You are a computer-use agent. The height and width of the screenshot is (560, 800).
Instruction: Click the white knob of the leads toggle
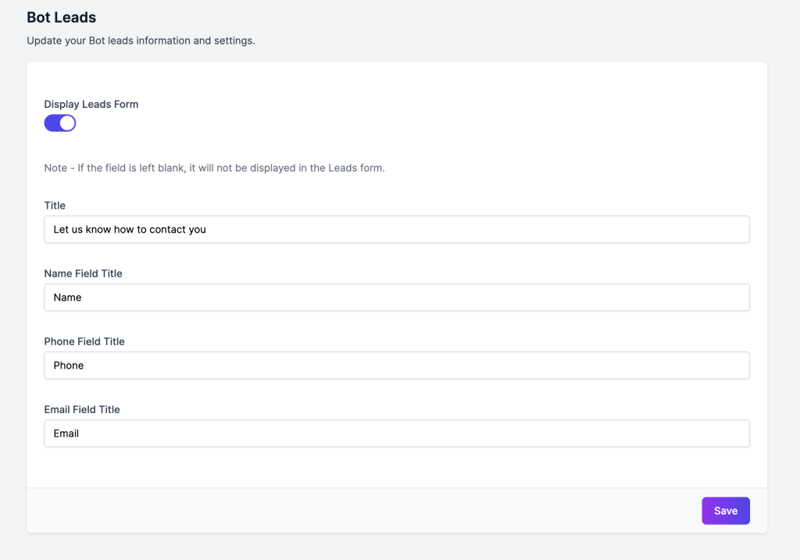click(67, 123)
